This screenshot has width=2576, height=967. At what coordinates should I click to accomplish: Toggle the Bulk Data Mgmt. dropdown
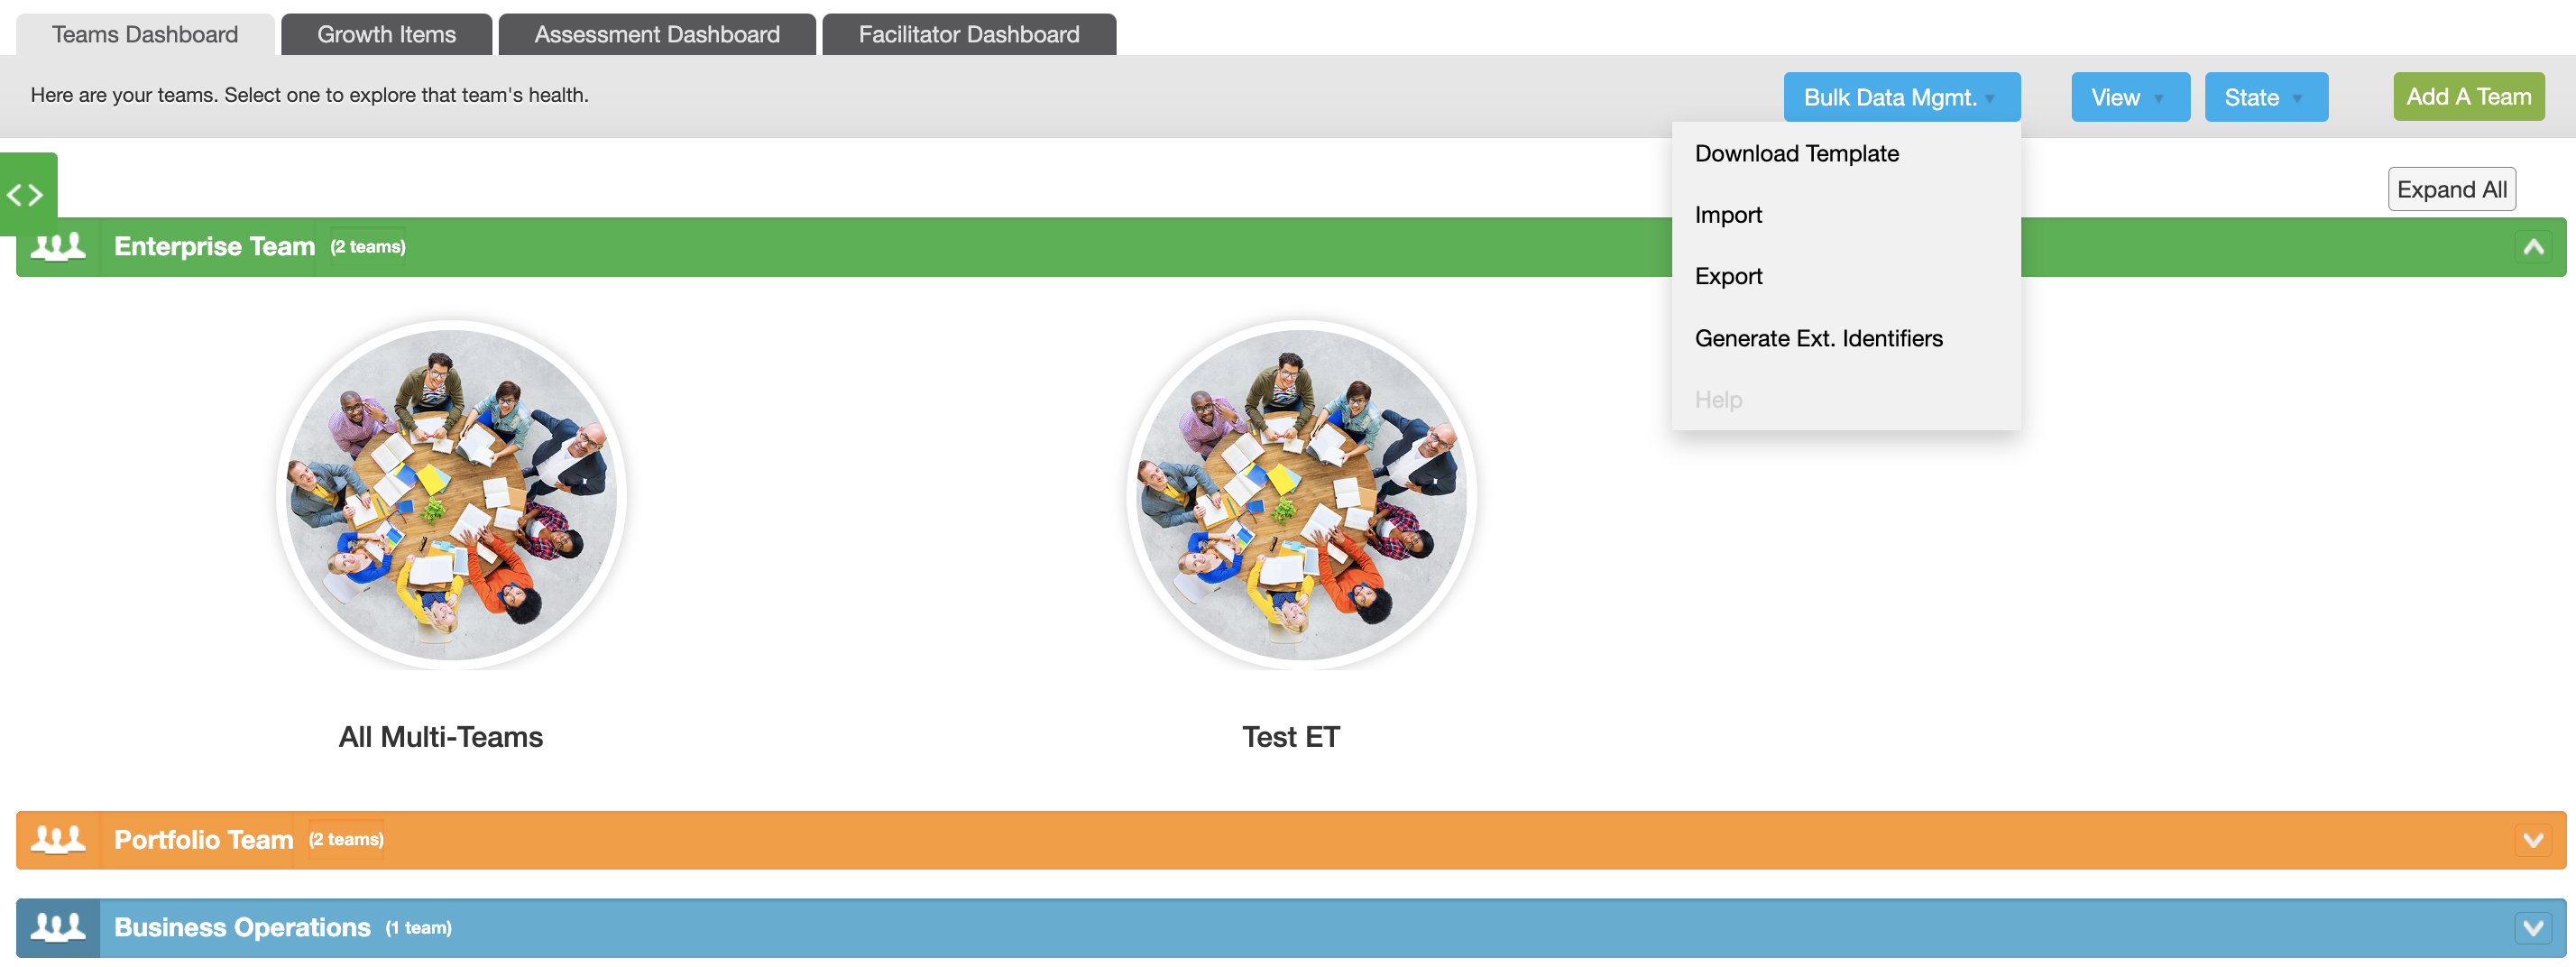click(x=1901, y=97)
